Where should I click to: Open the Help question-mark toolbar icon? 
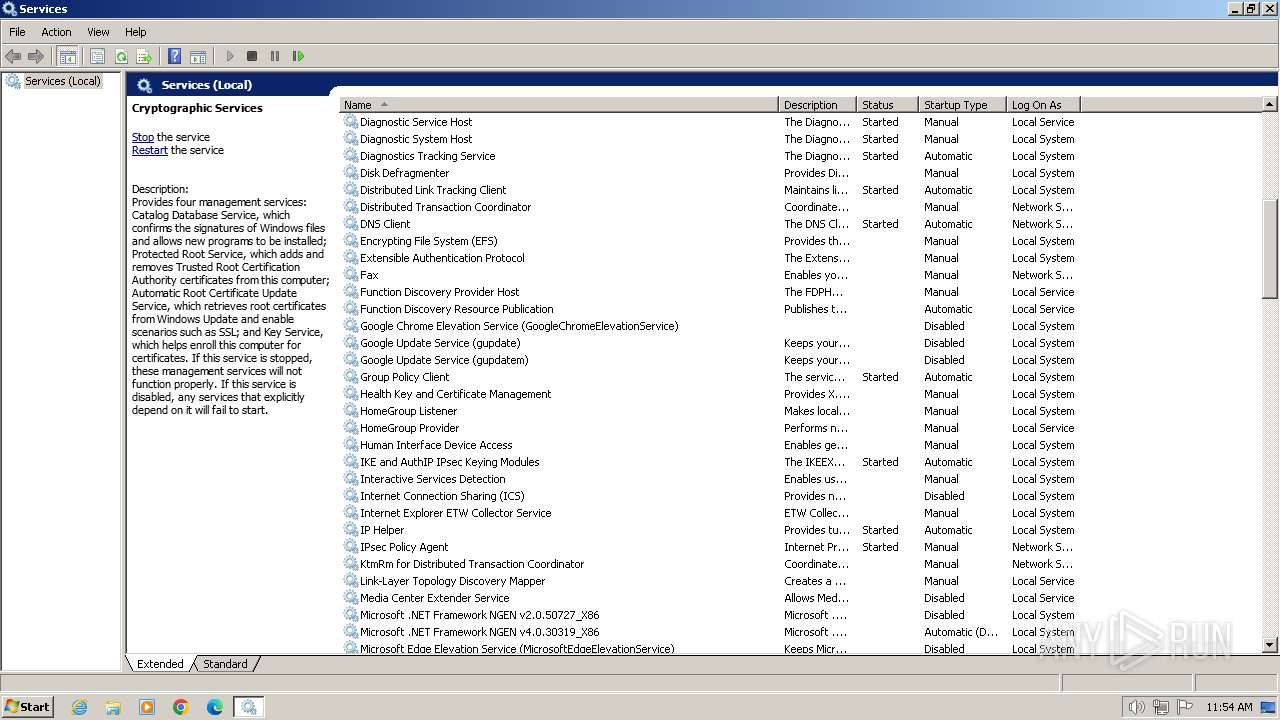point(175,57)
